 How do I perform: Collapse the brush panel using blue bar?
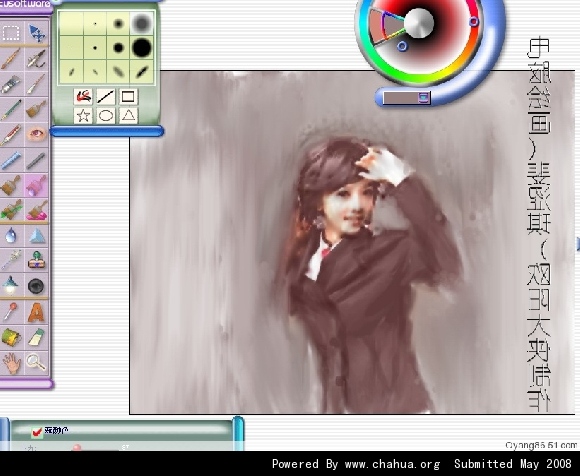coord(107,131)
